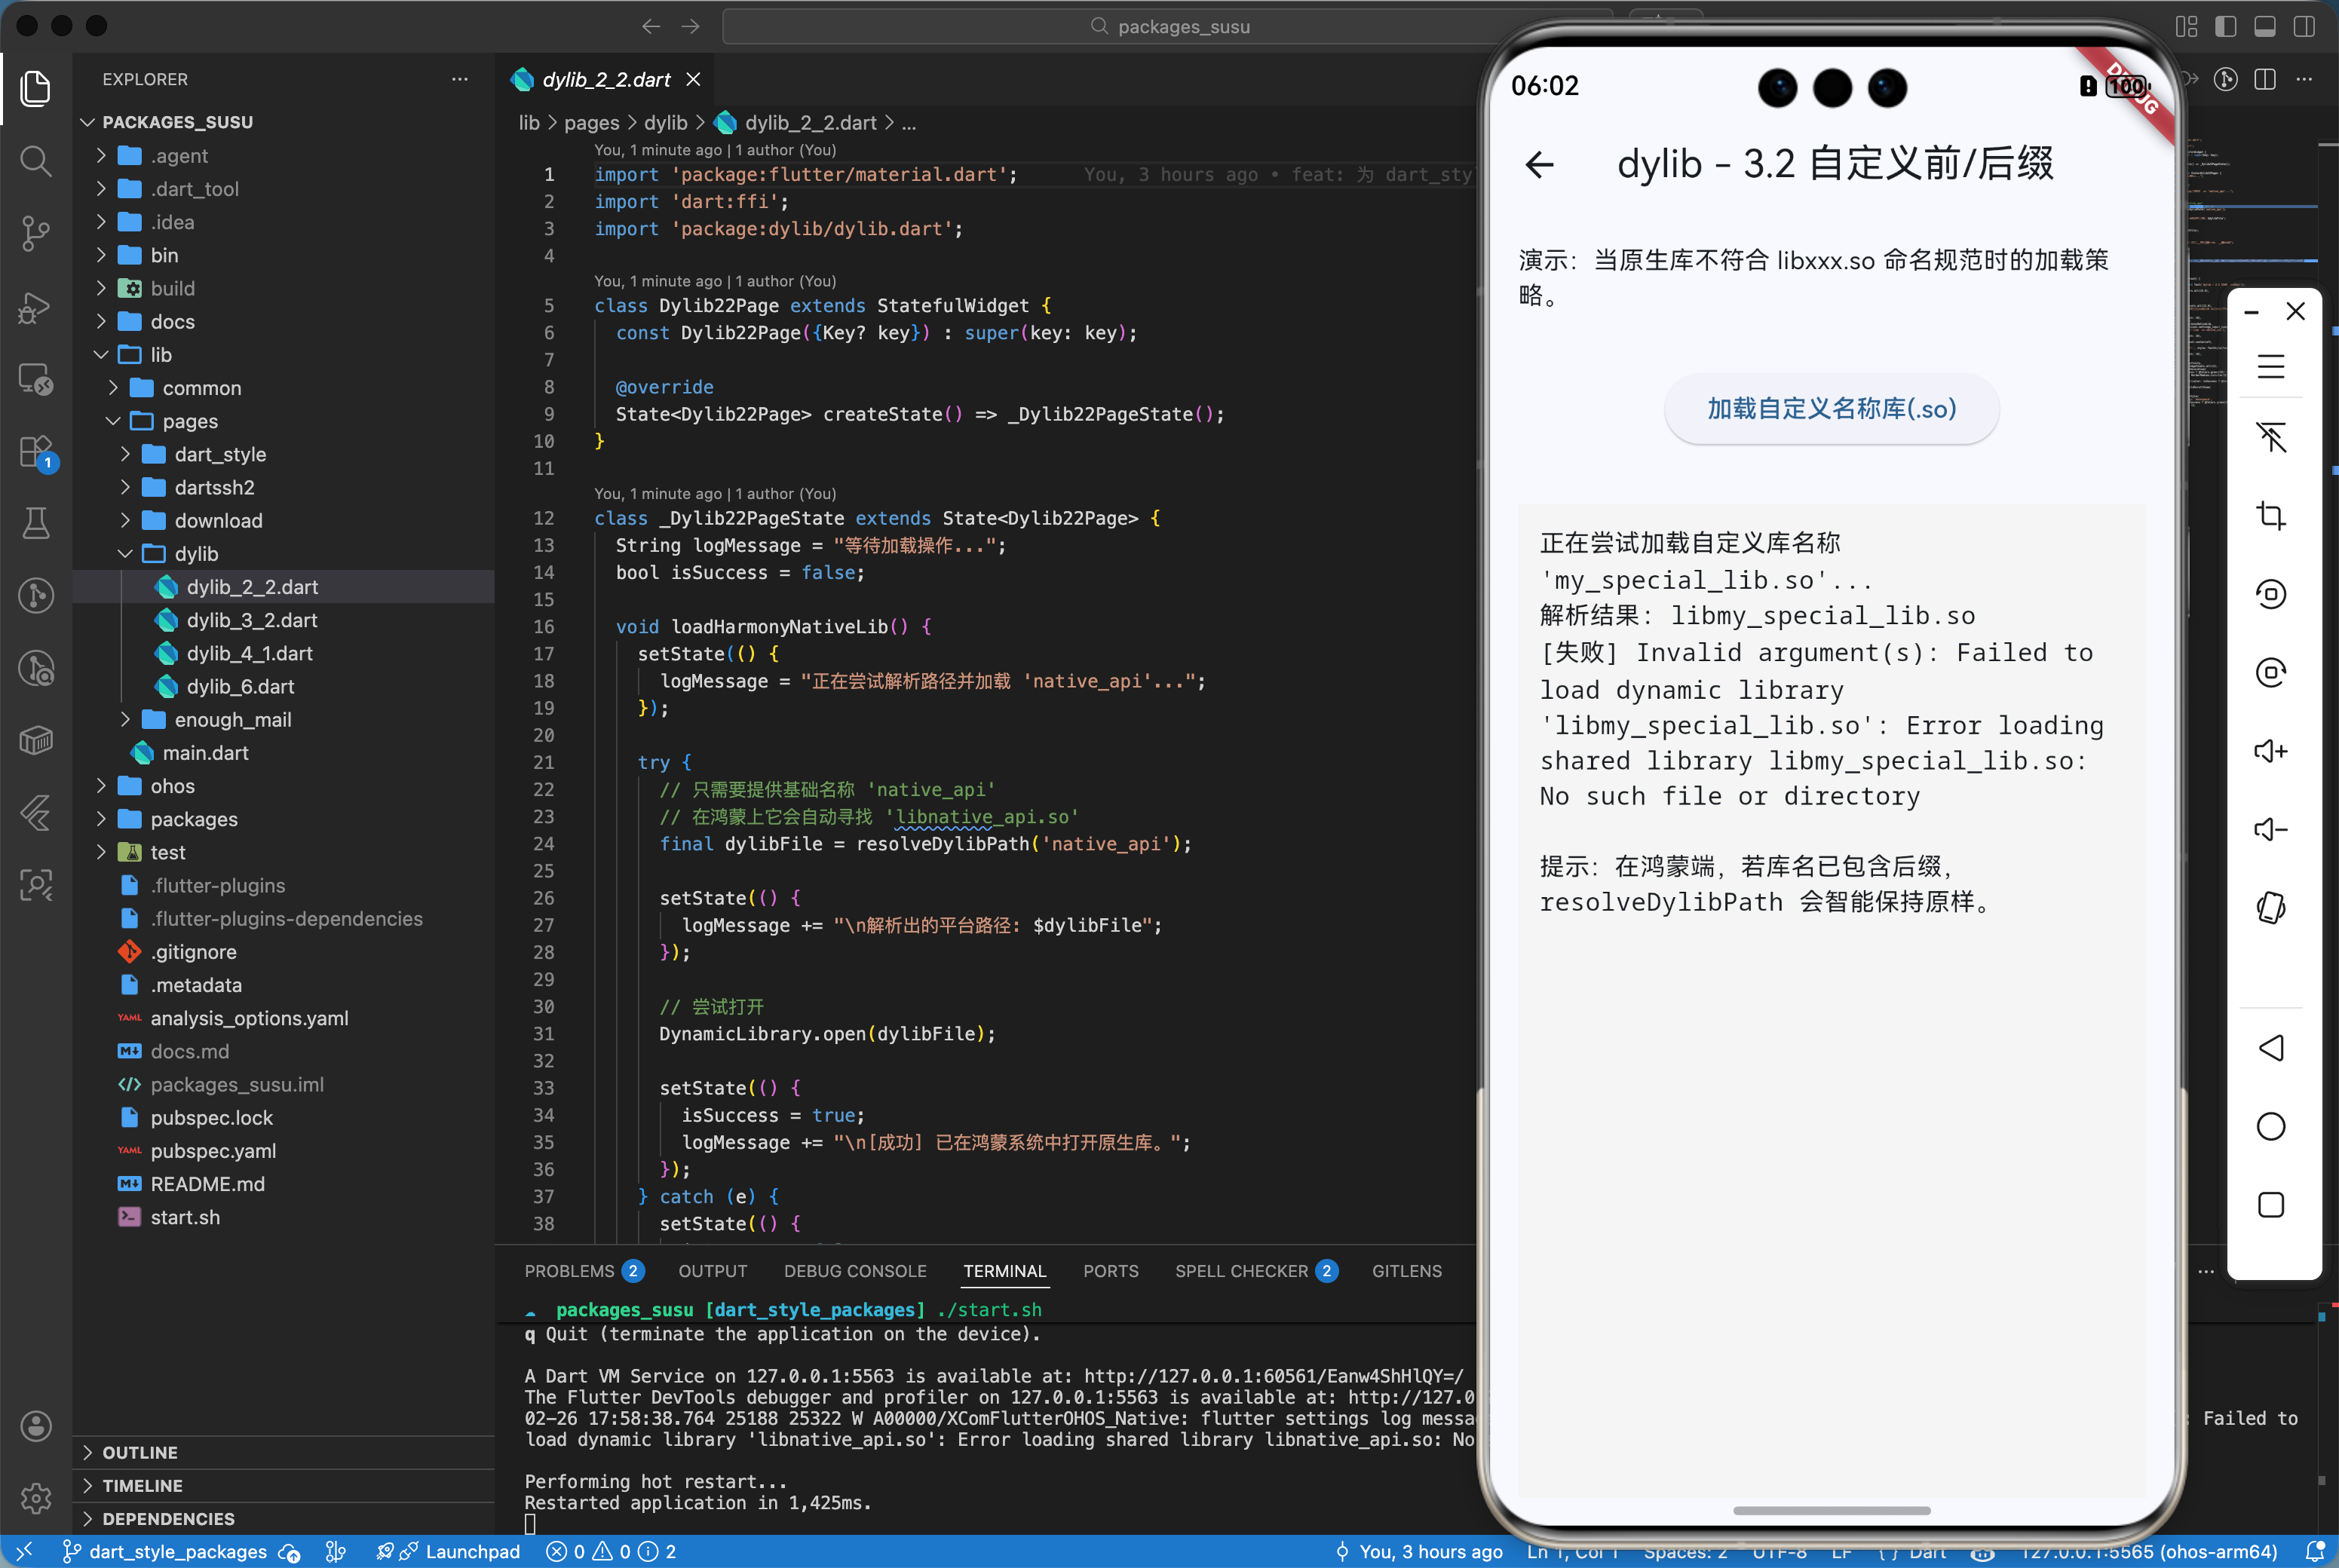Viewport: 2339px width, 1568px height.
Task: Switch to PROBLEMS panel tab
Action: tap(569, 1271)
